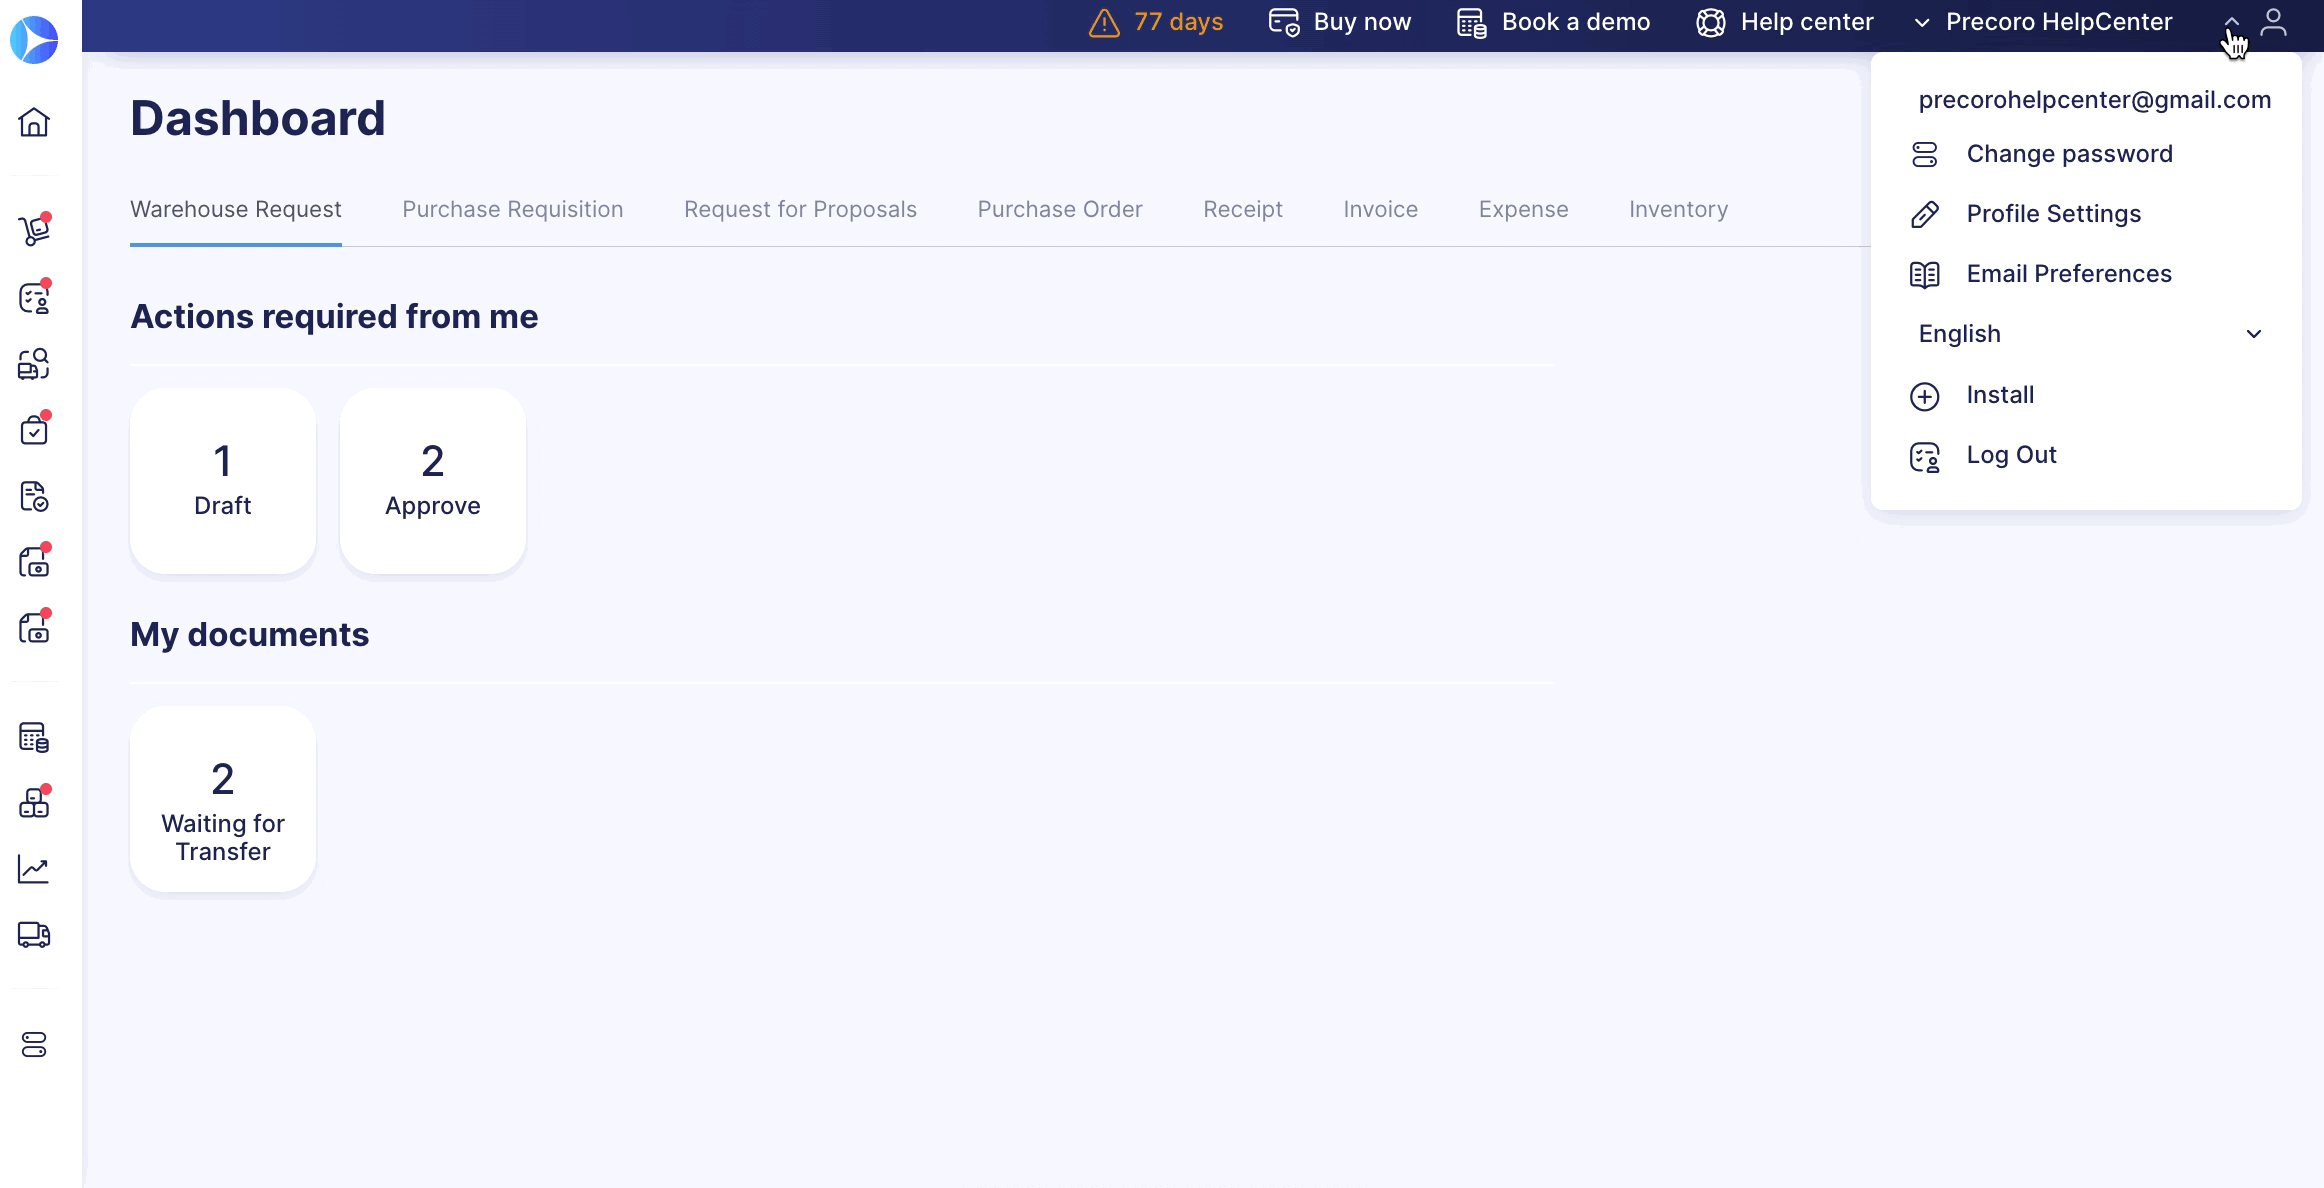
Task: Open Budgets via the calculator-coins sidebar icon
Action: (34, 738)
